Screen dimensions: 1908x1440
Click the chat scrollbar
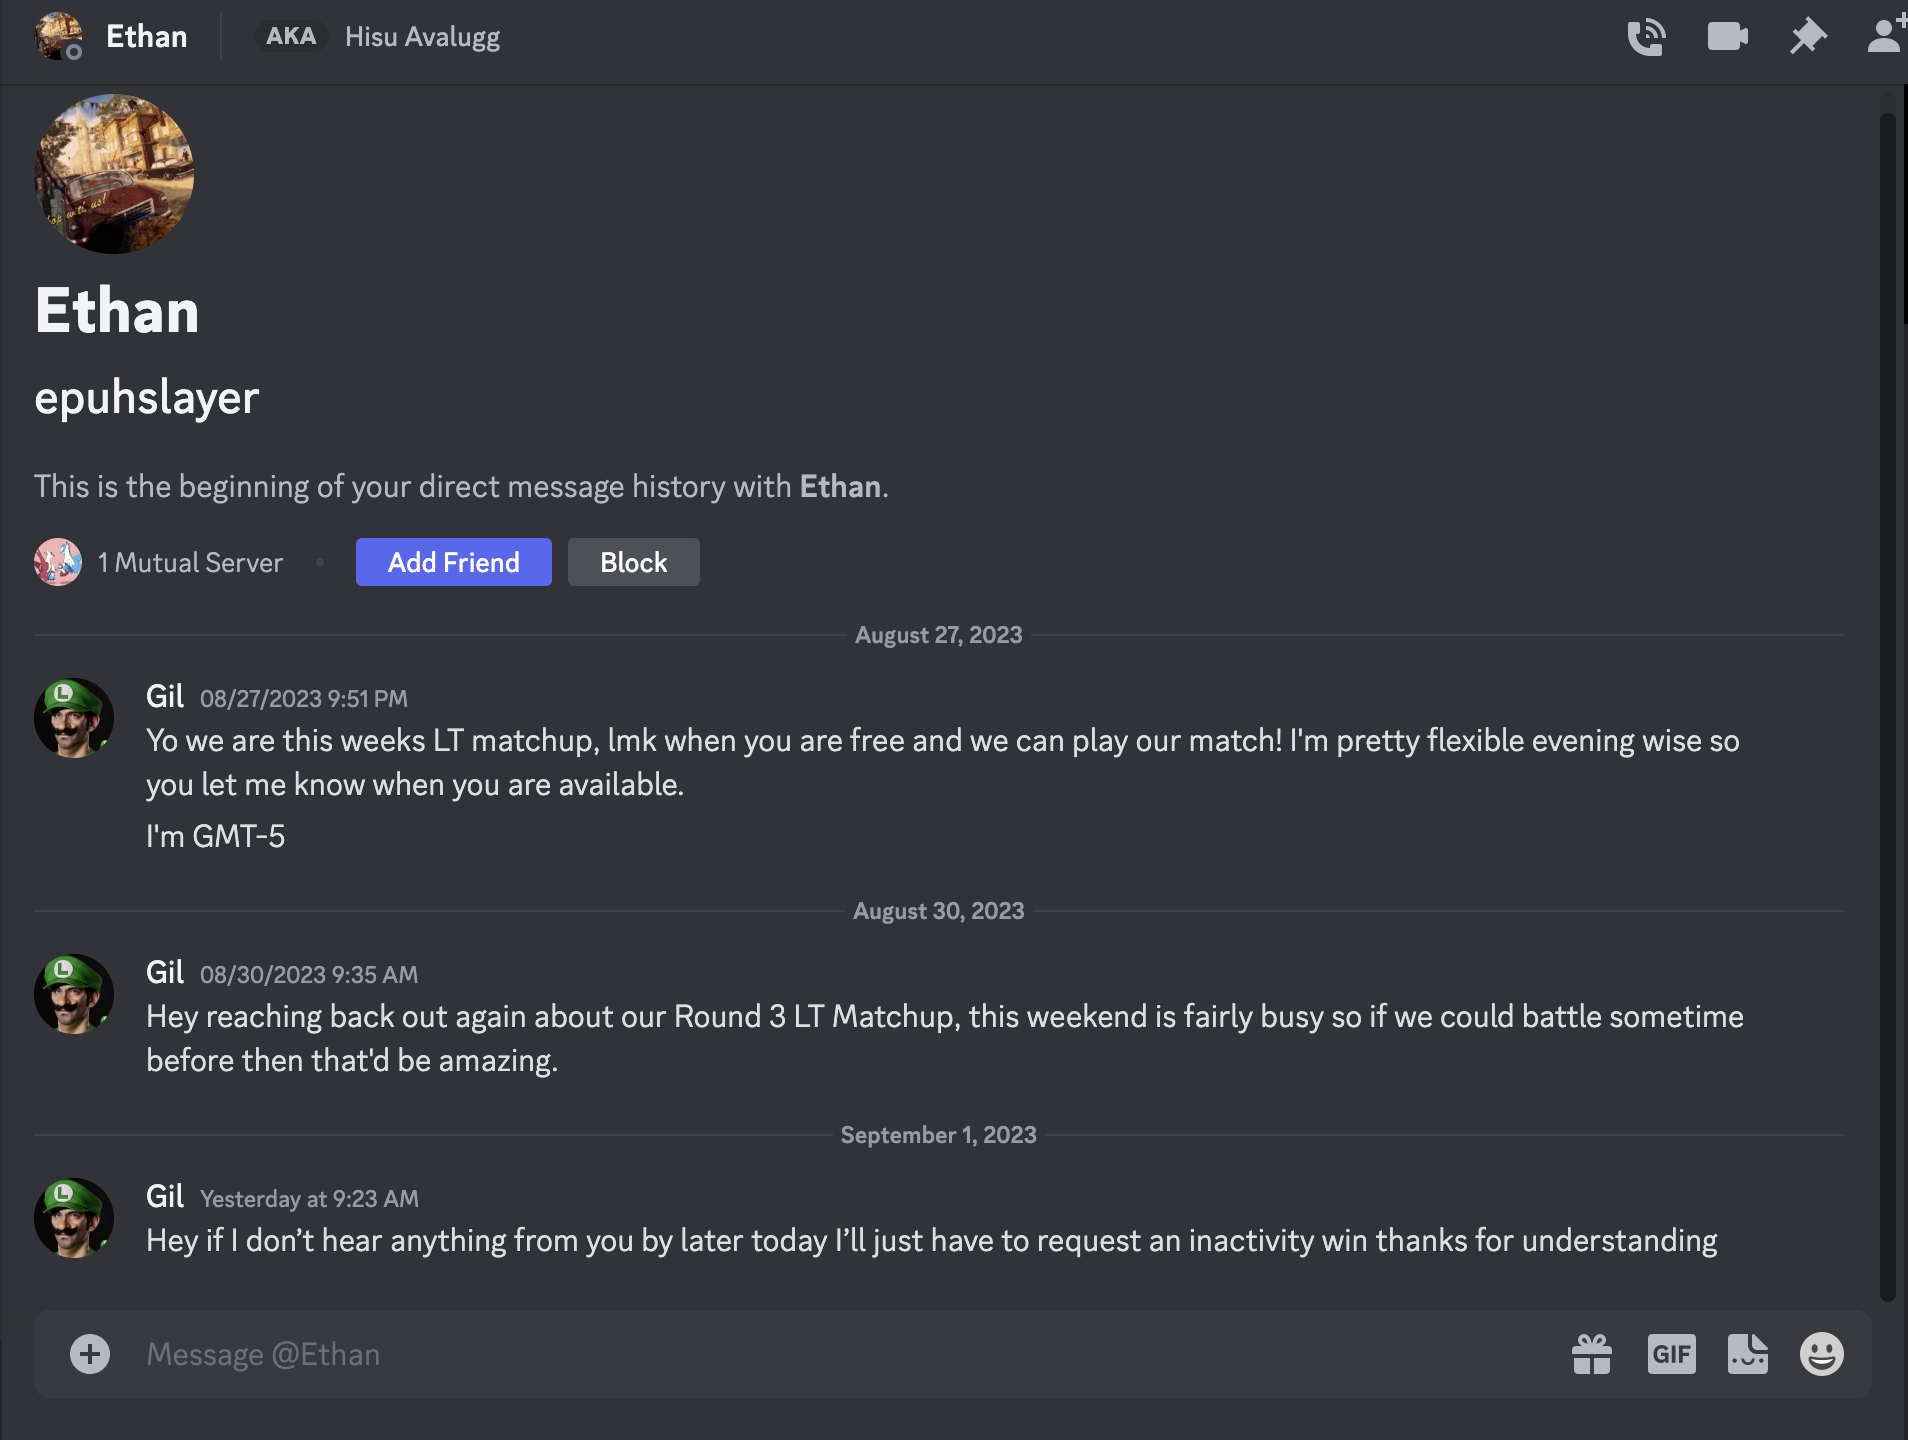(1887, 700)
